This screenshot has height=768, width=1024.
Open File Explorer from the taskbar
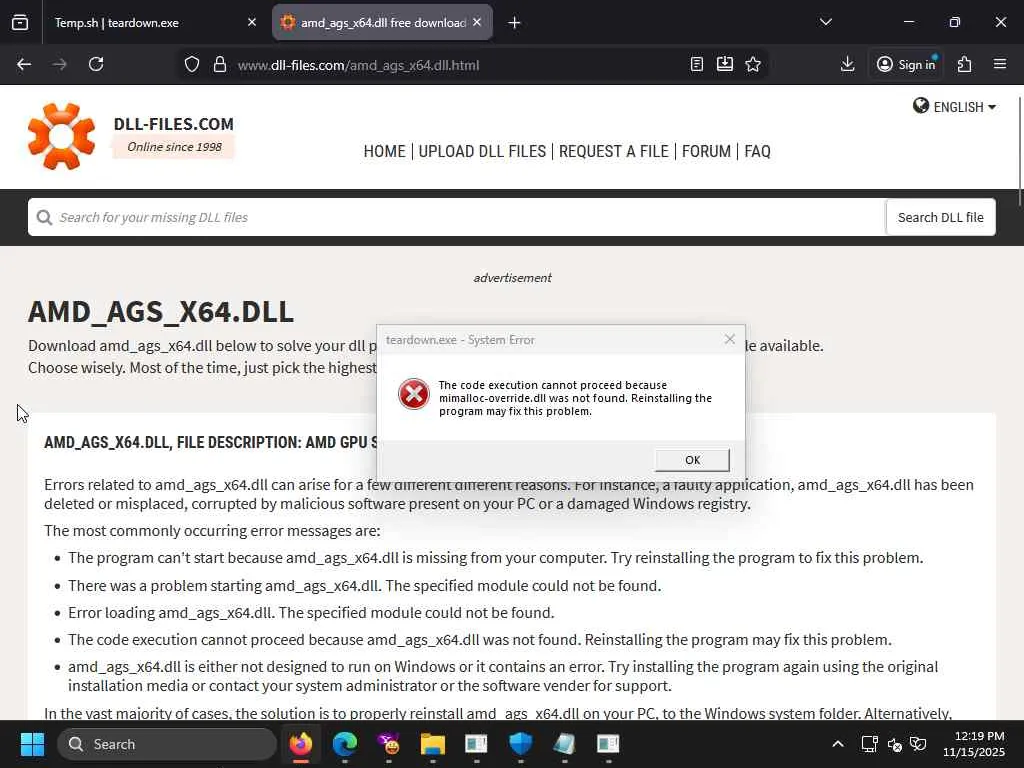(432, 744)
